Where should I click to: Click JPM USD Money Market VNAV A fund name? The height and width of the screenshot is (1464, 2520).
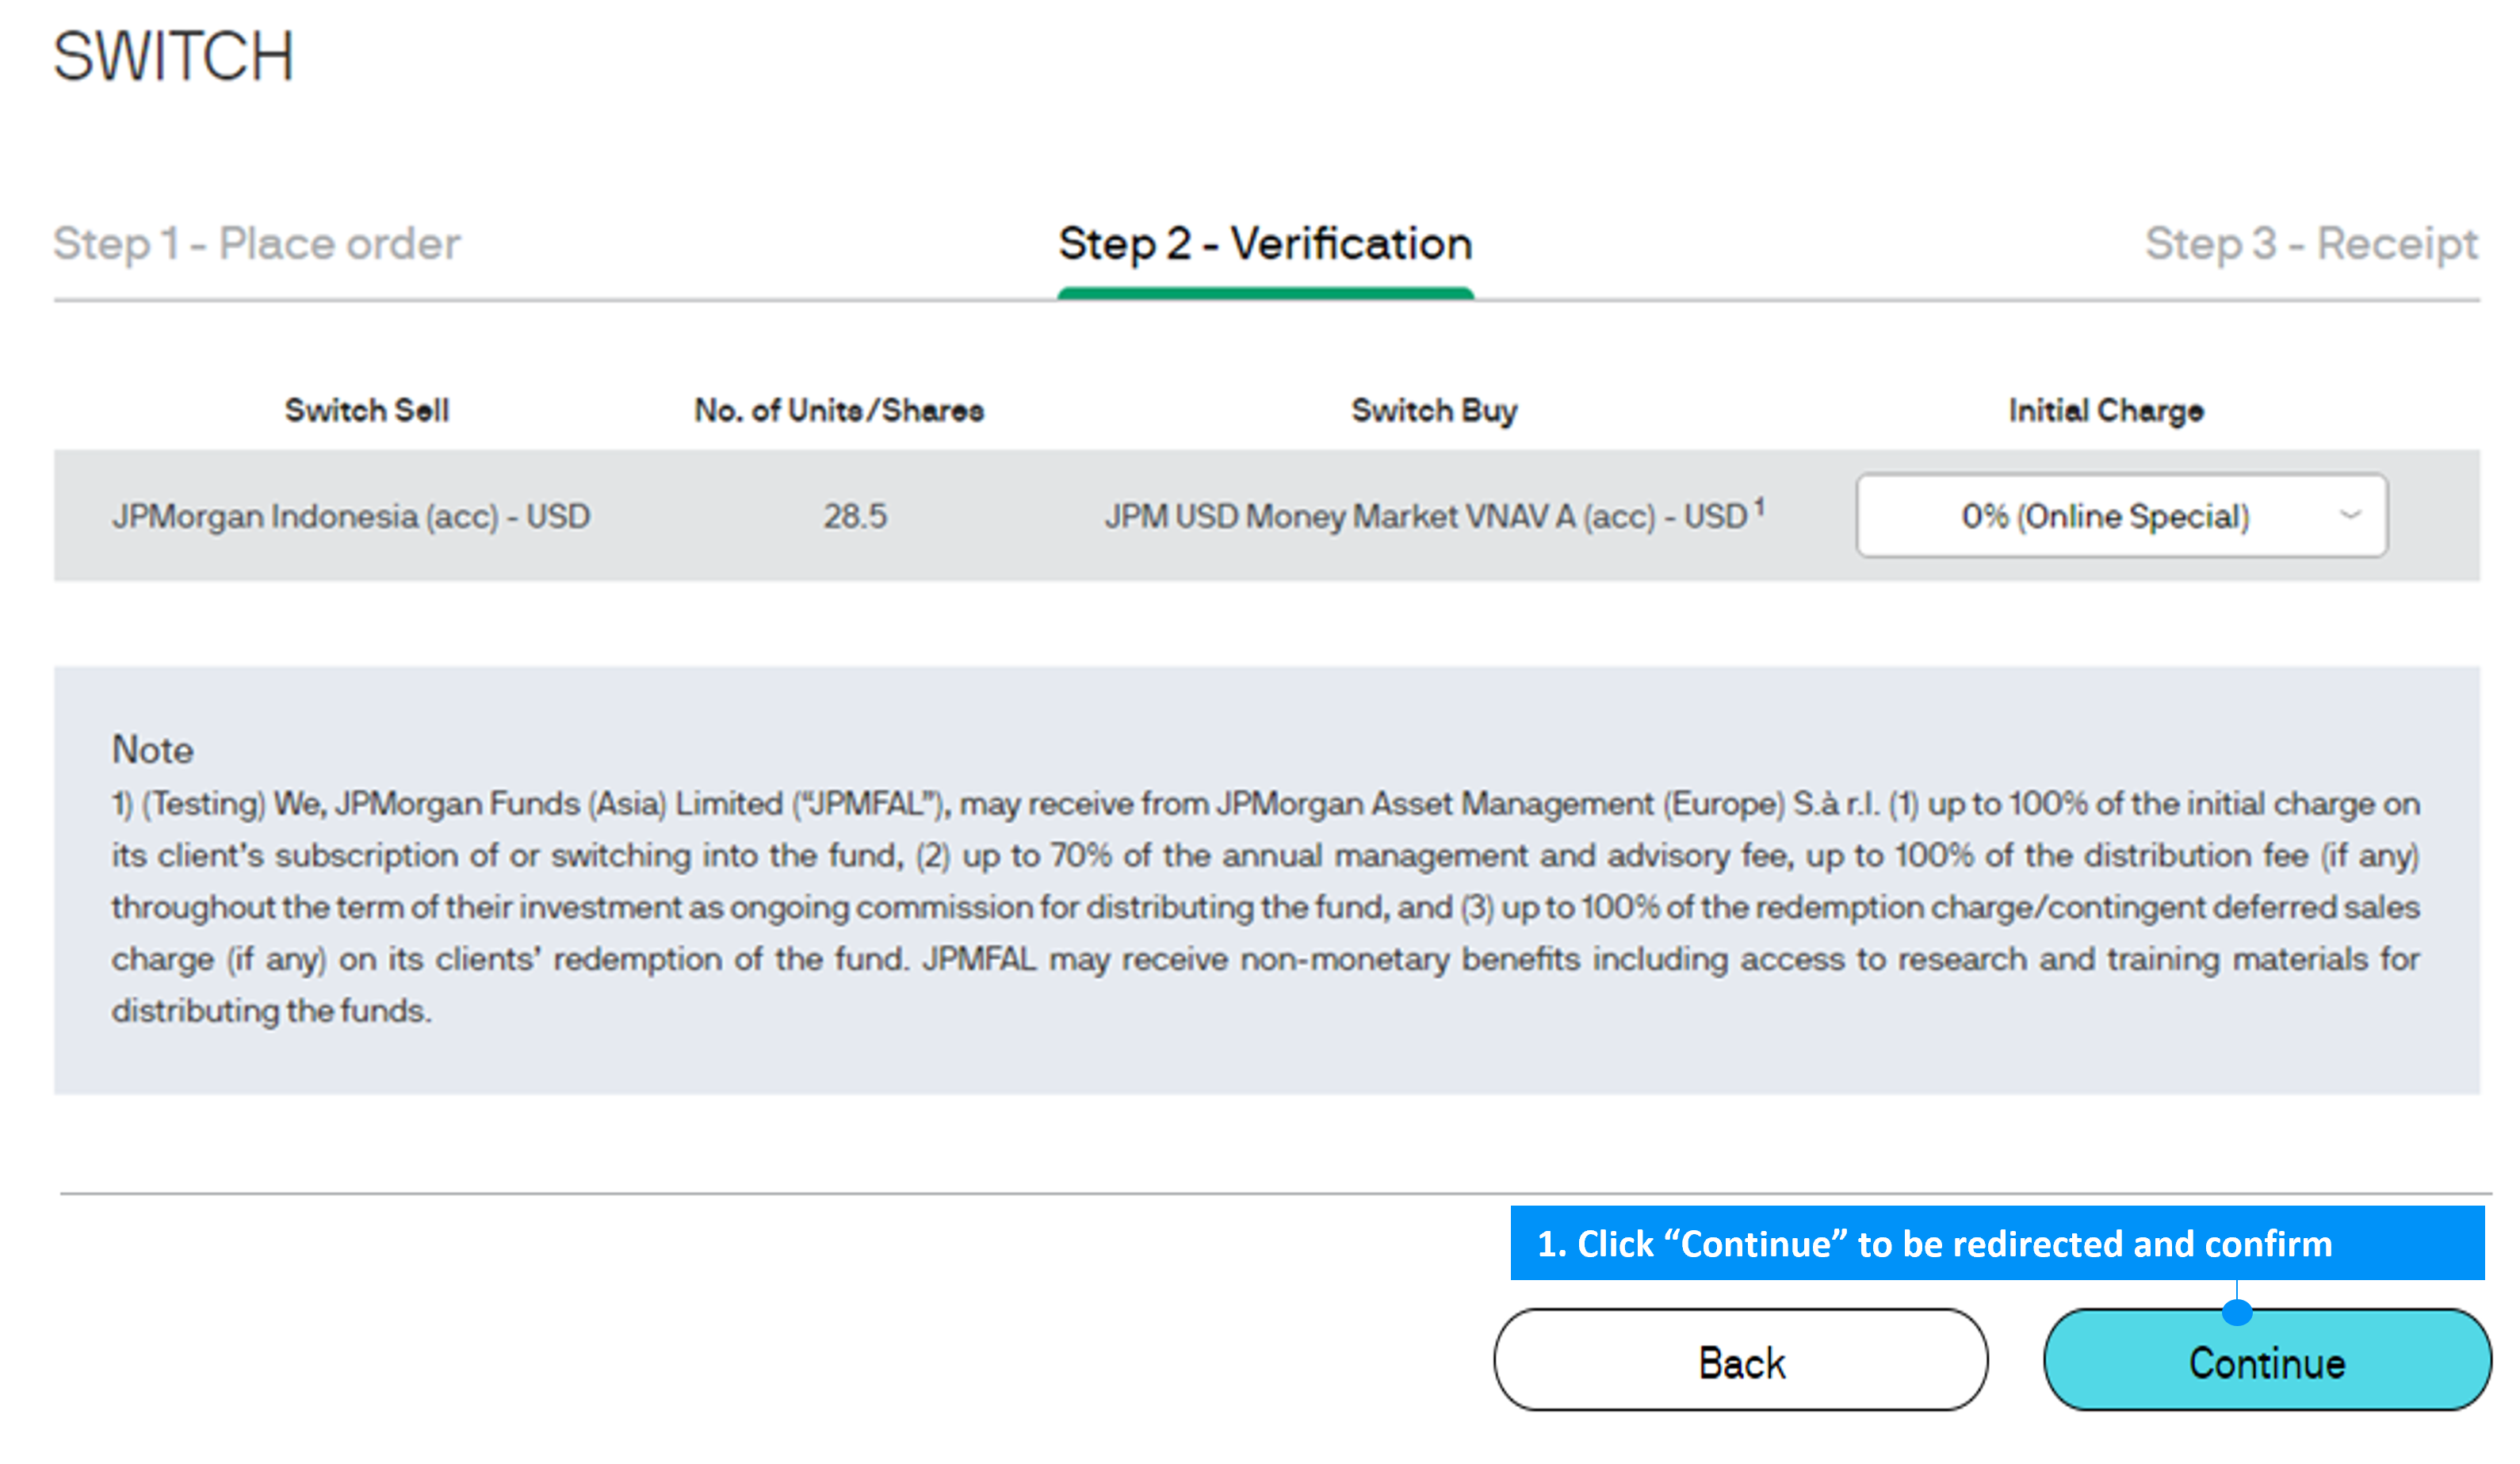(x=1426, y=517)
